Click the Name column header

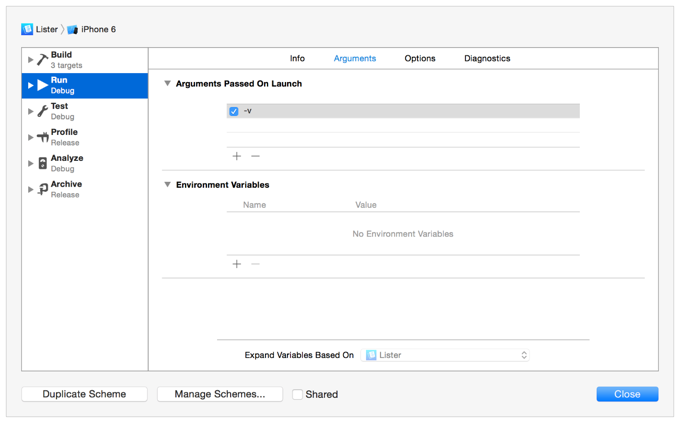(255, 205)
